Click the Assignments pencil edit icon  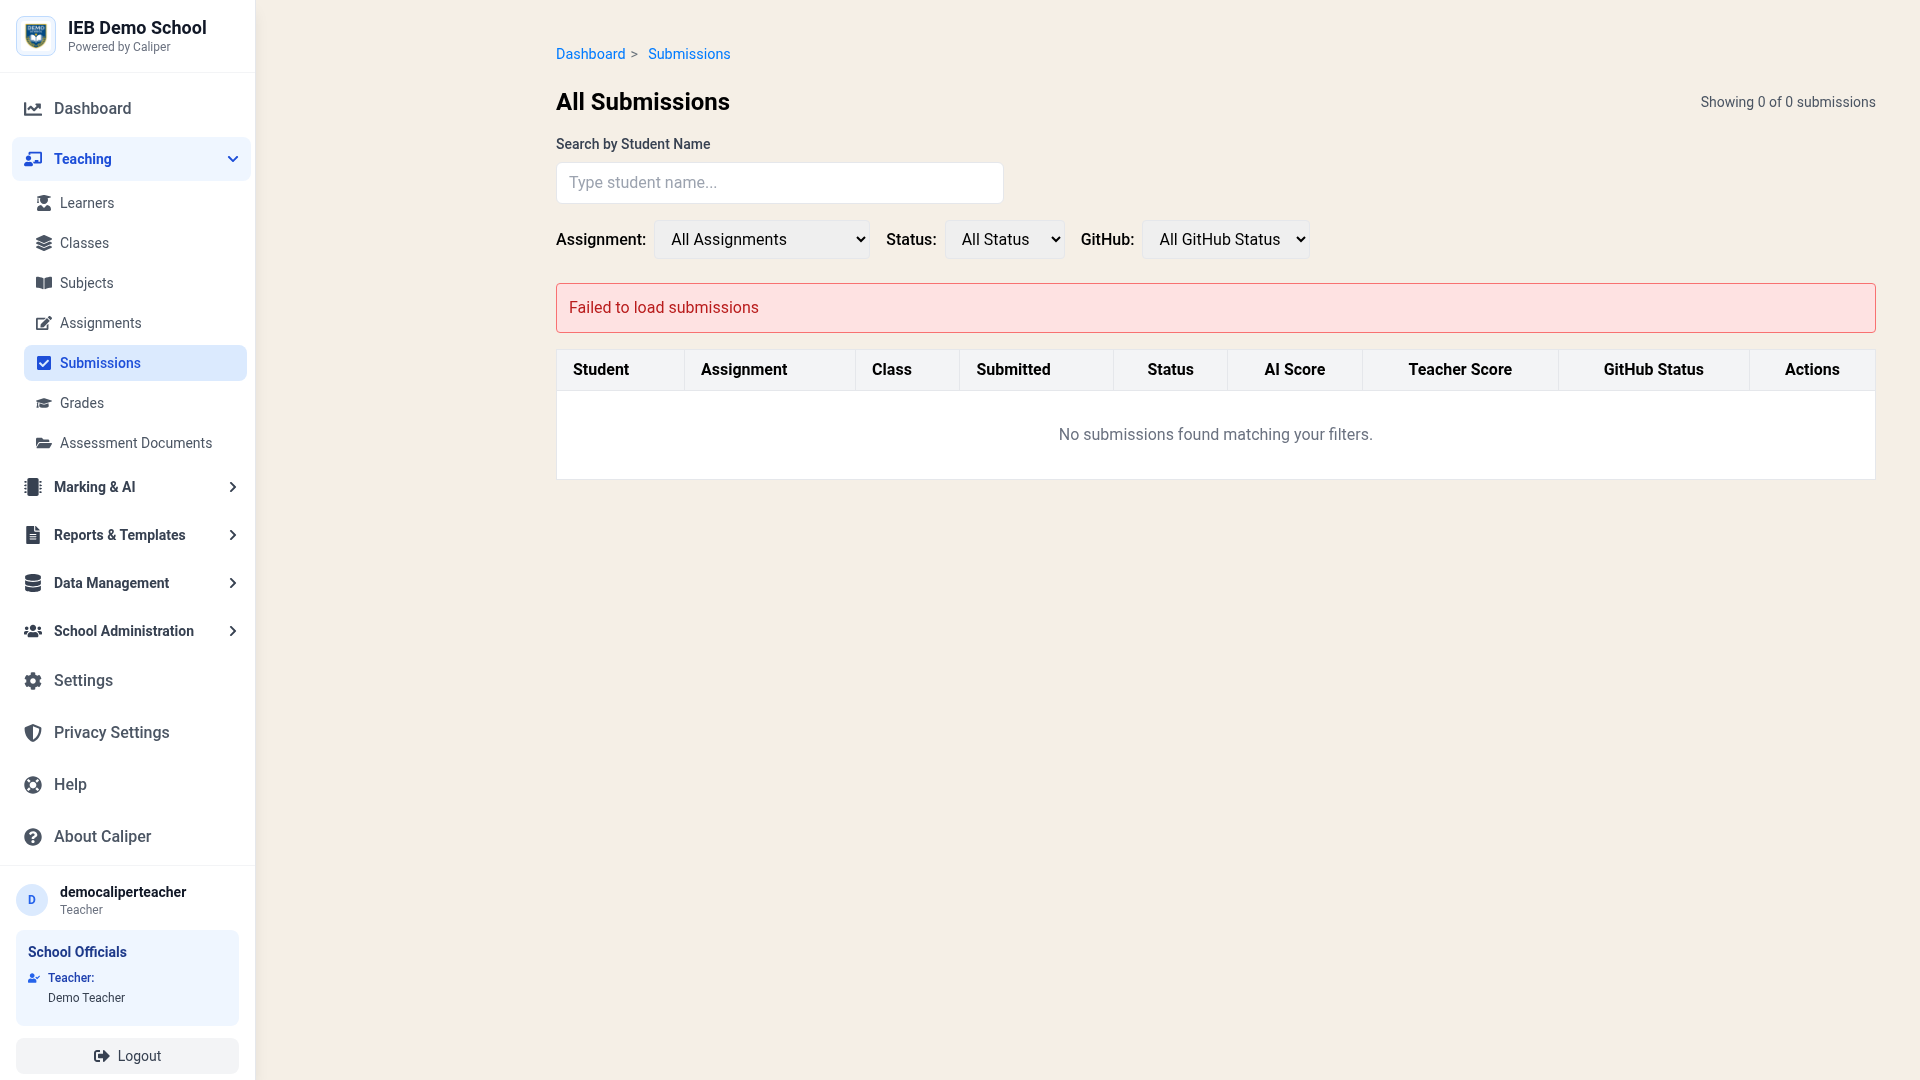coord(44,323)
